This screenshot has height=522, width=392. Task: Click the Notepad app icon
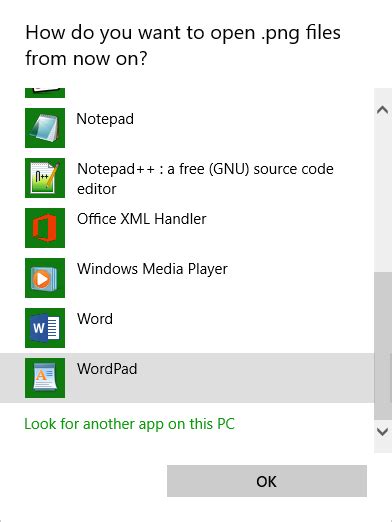coord(45,128)
